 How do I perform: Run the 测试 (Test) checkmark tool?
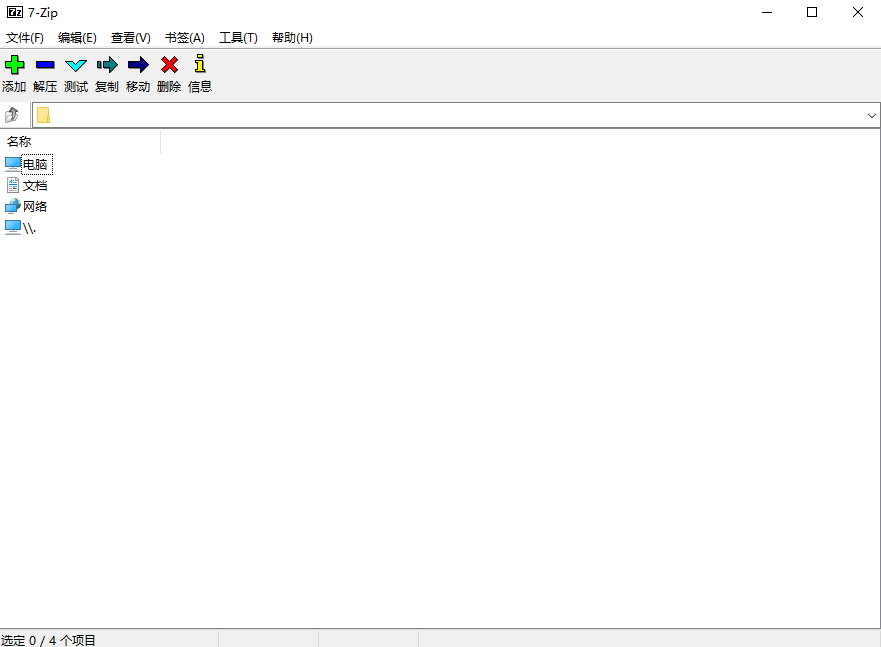coord(76,65)
